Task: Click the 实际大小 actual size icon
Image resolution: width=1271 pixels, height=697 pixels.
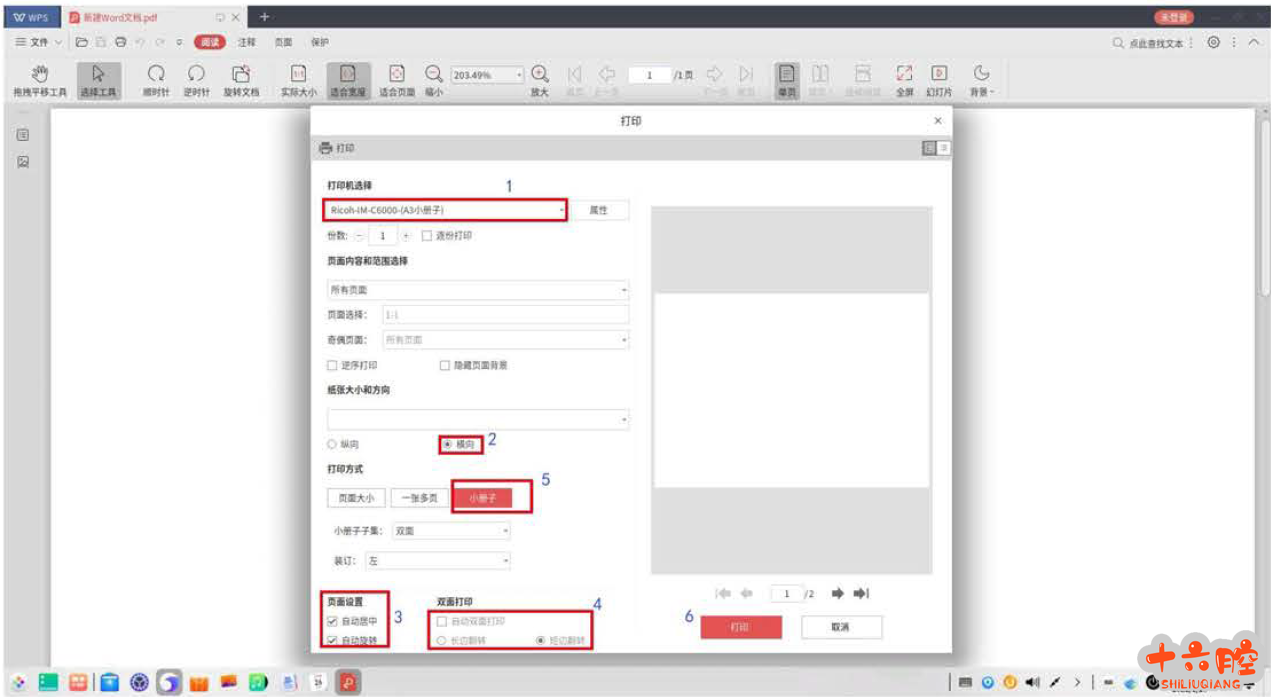Action: [298, 79]
